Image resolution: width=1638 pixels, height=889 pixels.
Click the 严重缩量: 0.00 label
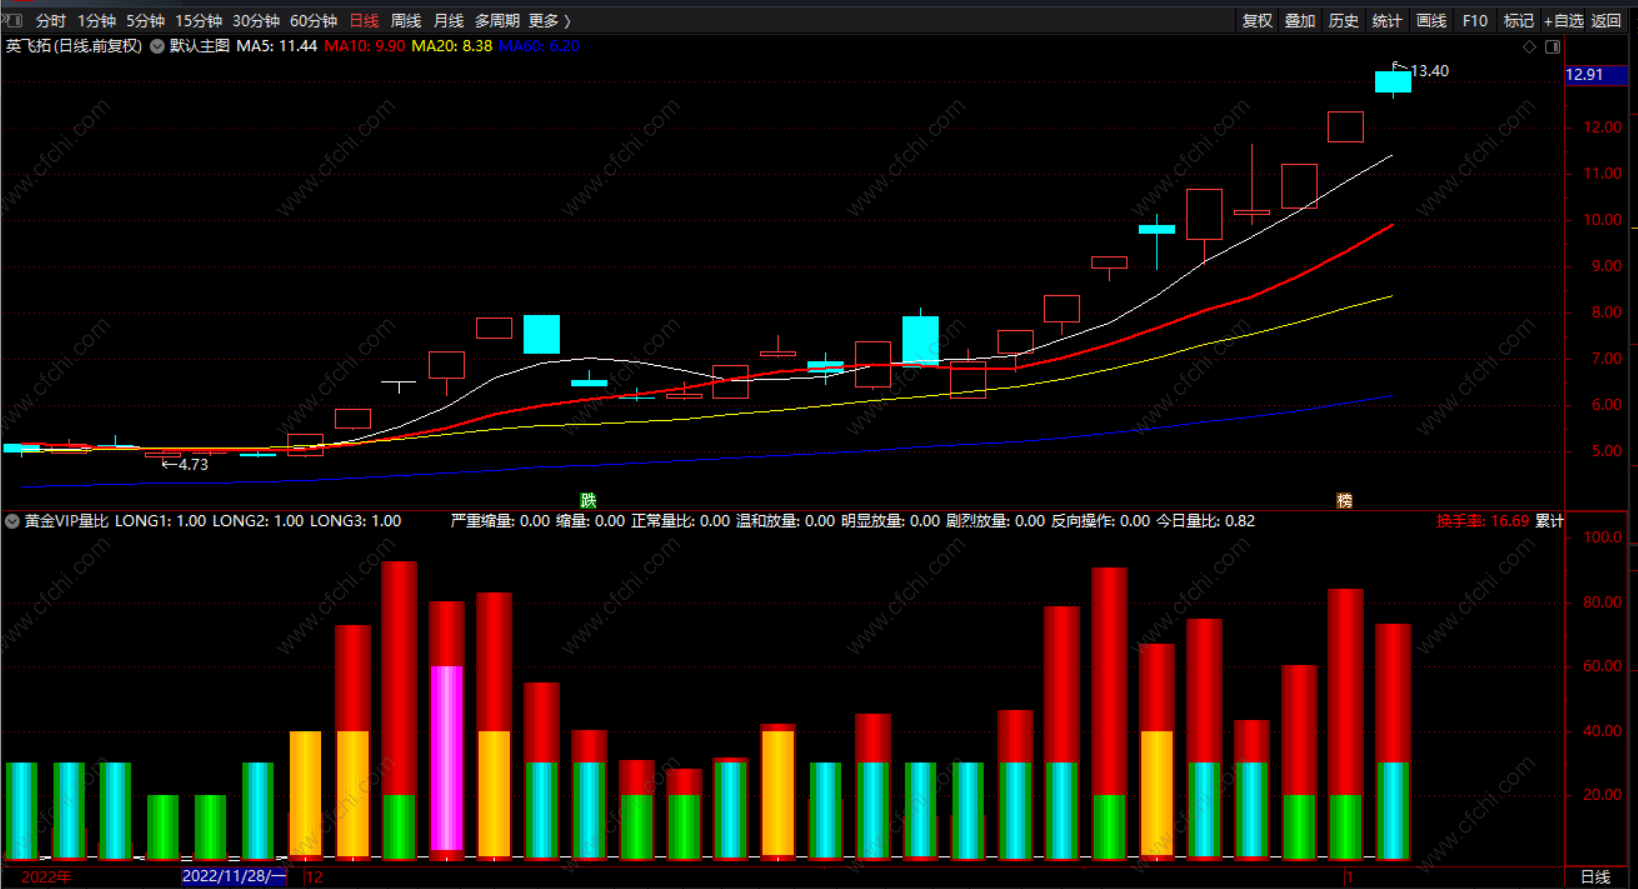[500, 521]
